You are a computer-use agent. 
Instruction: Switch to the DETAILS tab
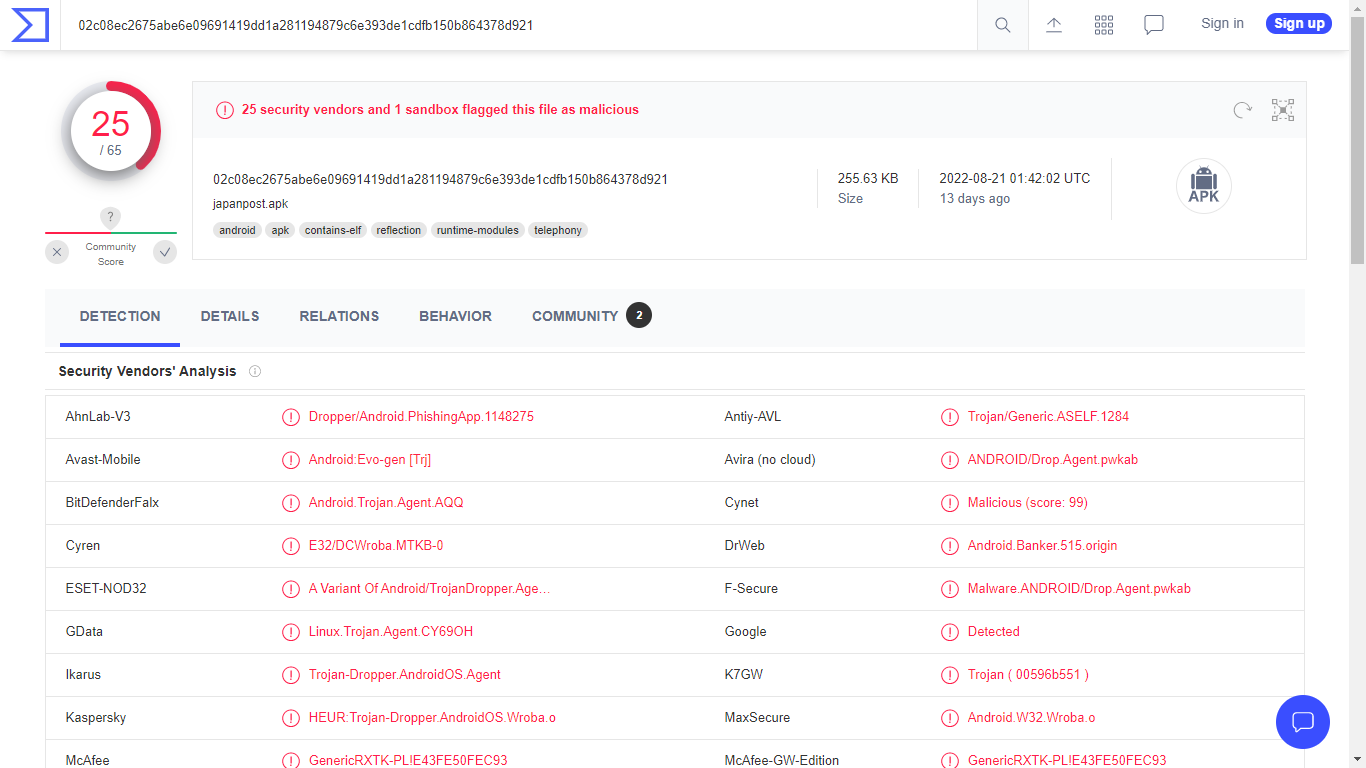coord(230,316)
